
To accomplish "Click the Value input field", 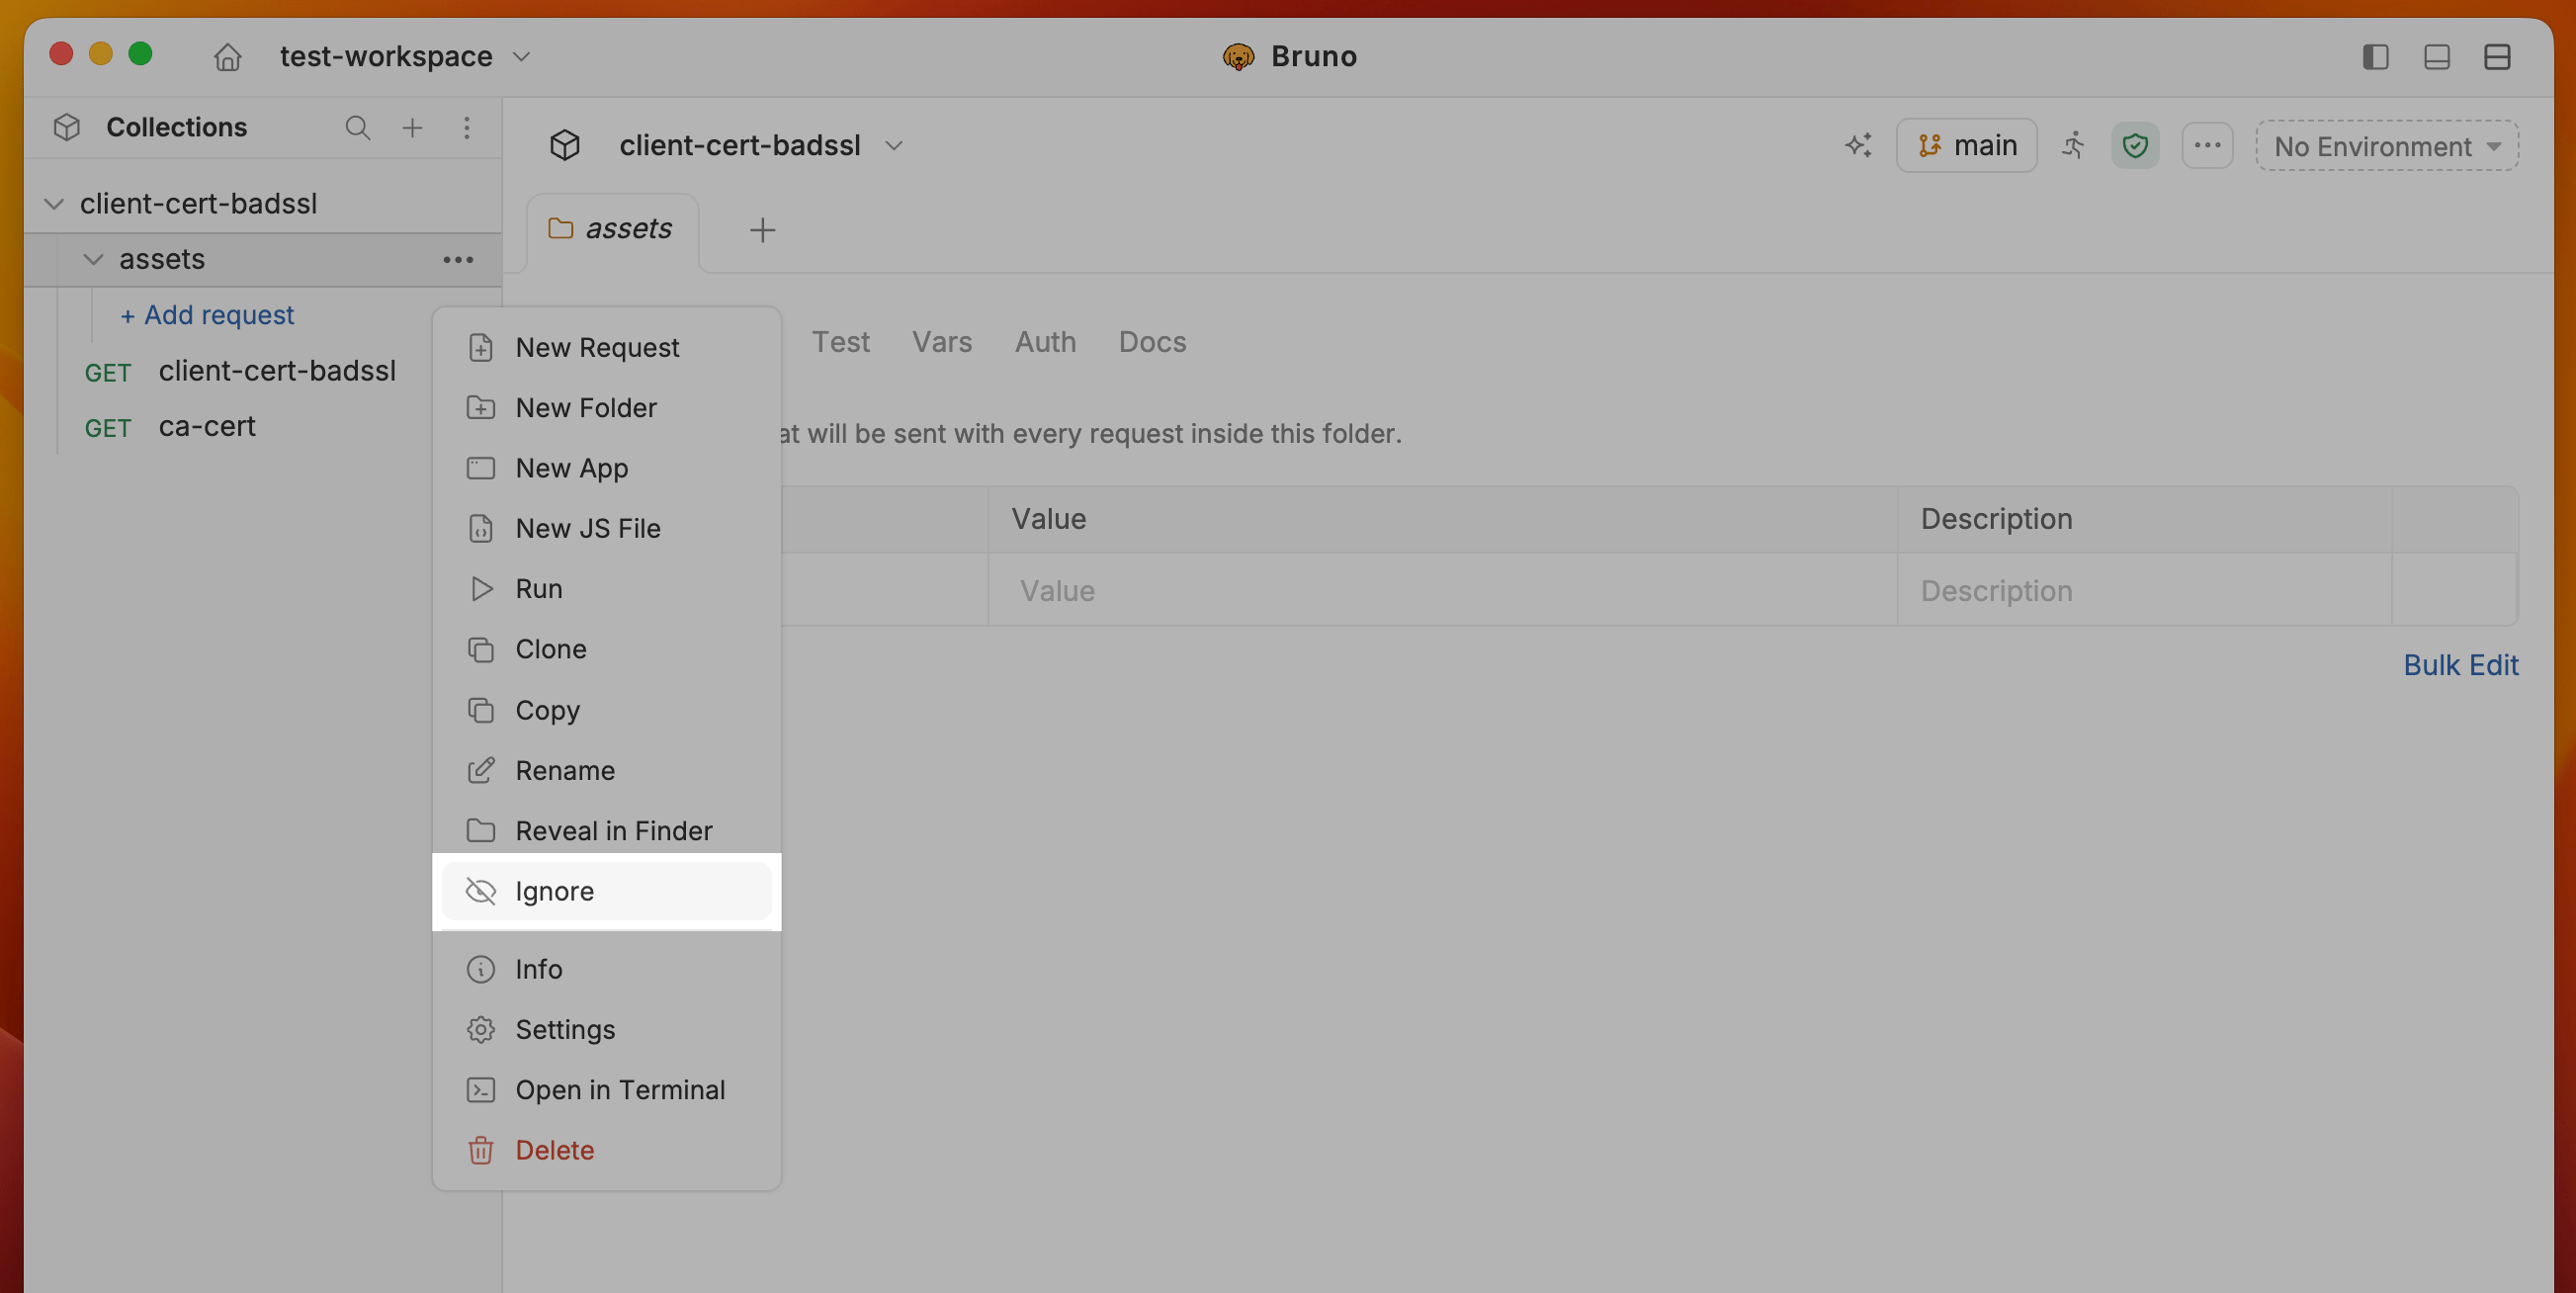I will coord(1442,590).
